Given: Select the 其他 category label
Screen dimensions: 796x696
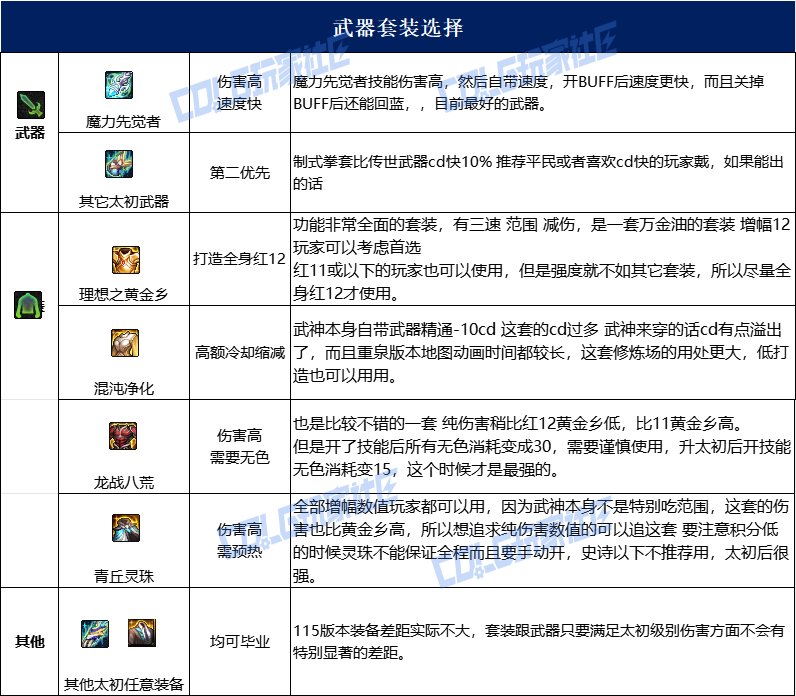Looking at the screenshot, I should 30,642.
